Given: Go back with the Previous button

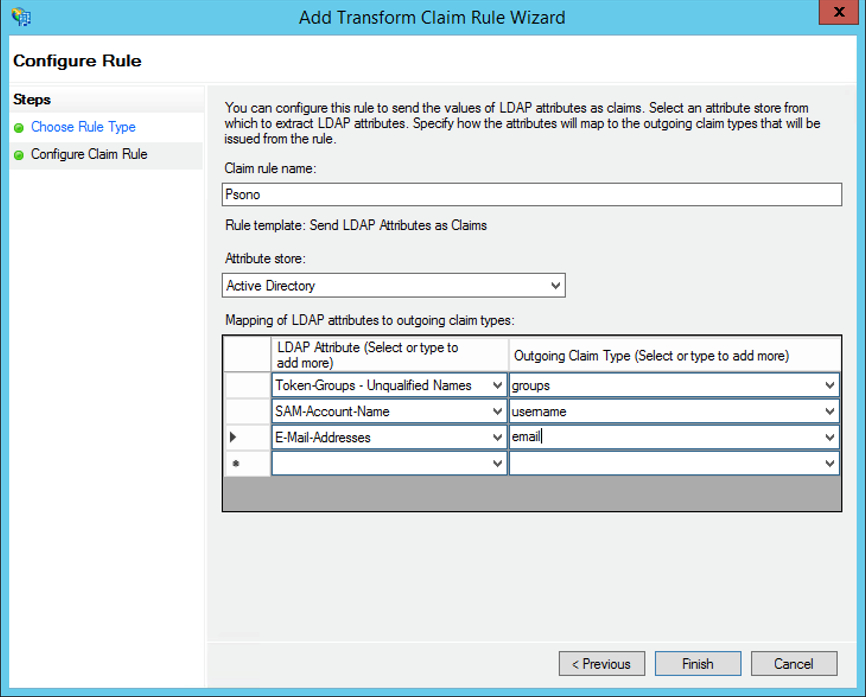Looking at the screenshot, I should point(601,663).
